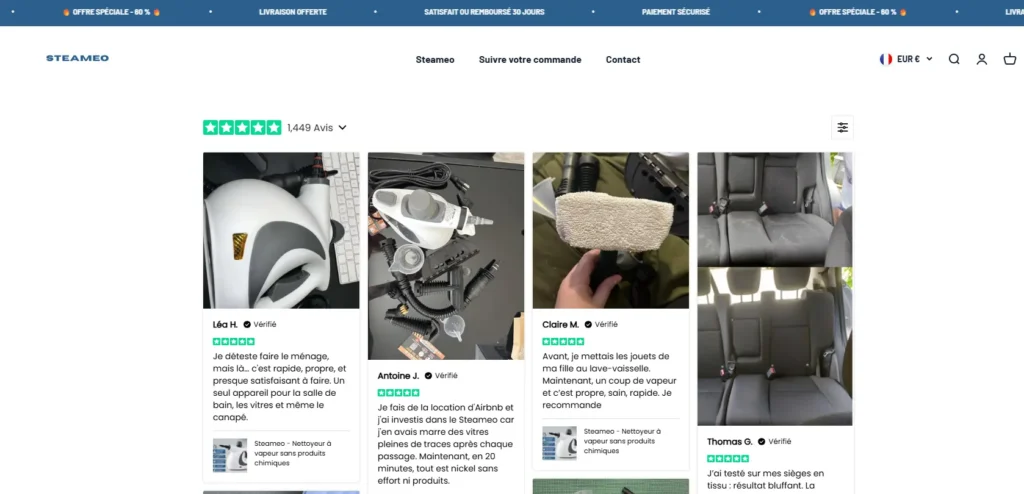Open the review filter settings icon
Screen dimensions: 1024x494
[843, 127]
